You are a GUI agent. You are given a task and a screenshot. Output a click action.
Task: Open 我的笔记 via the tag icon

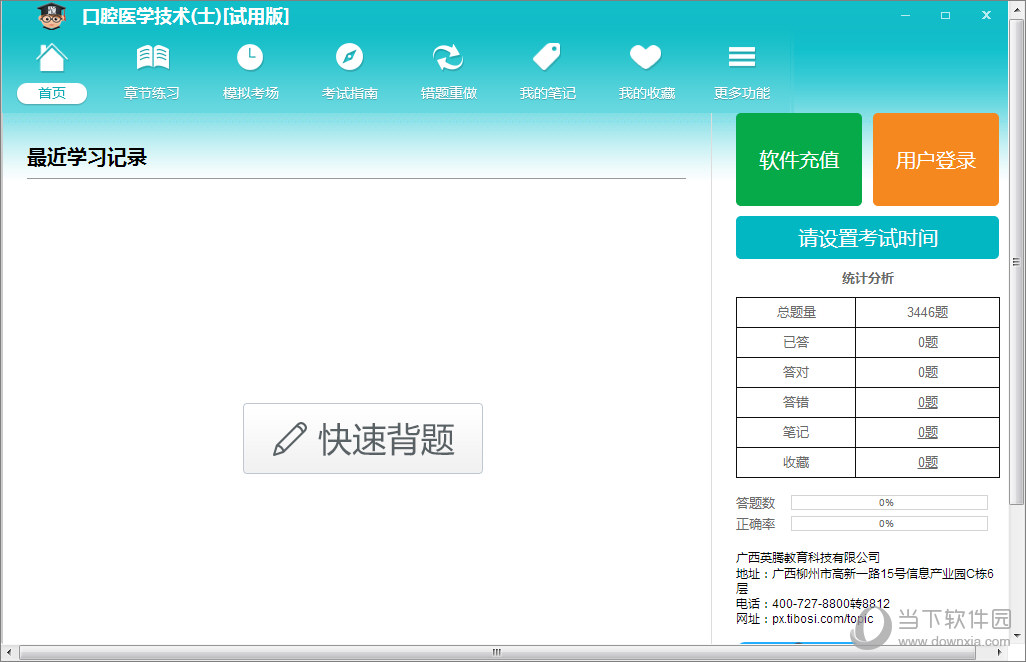pyautogui.click(x=547, y=58)
